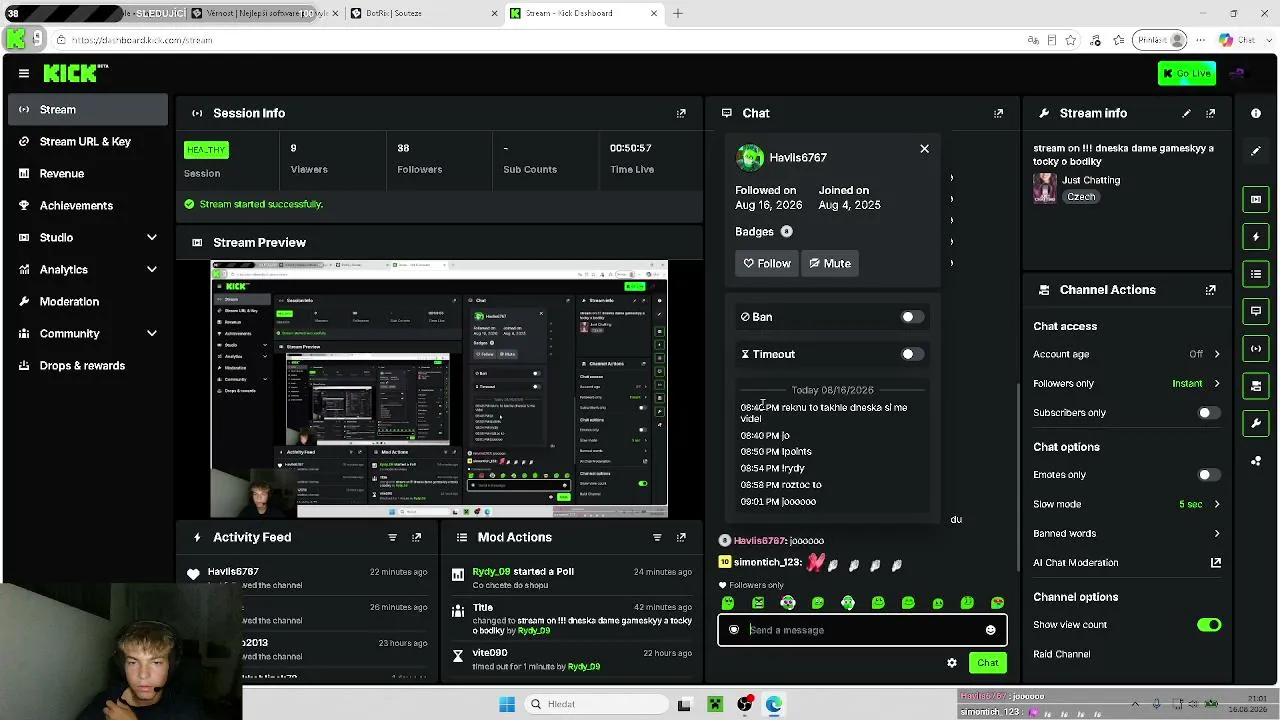Open Drops & rewards in the sidebar
Viewport: 1280px width, 720px height.
(88, 365)
